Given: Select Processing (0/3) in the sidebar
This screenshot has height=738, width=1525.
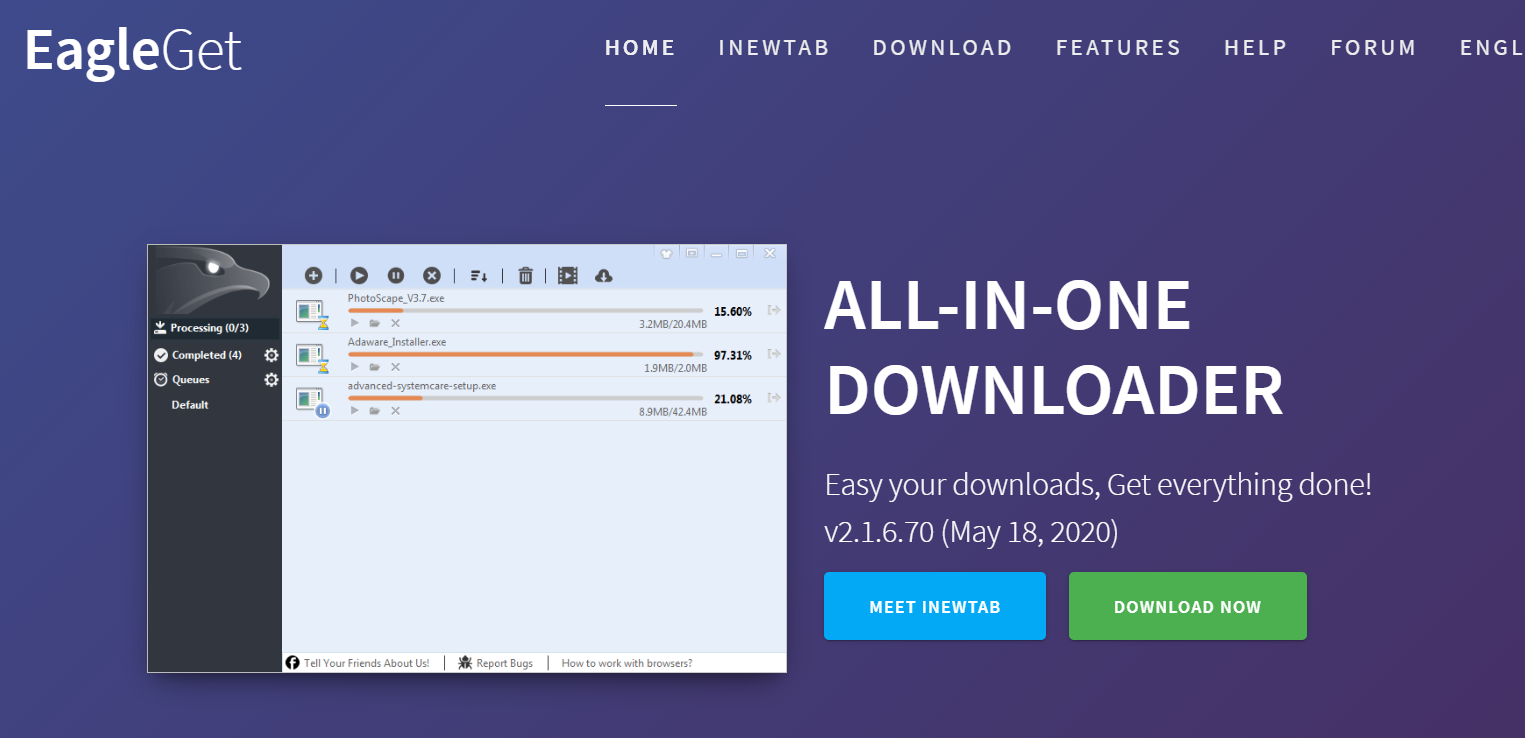Looking at the screenshot, I should [x=214, y=328].
